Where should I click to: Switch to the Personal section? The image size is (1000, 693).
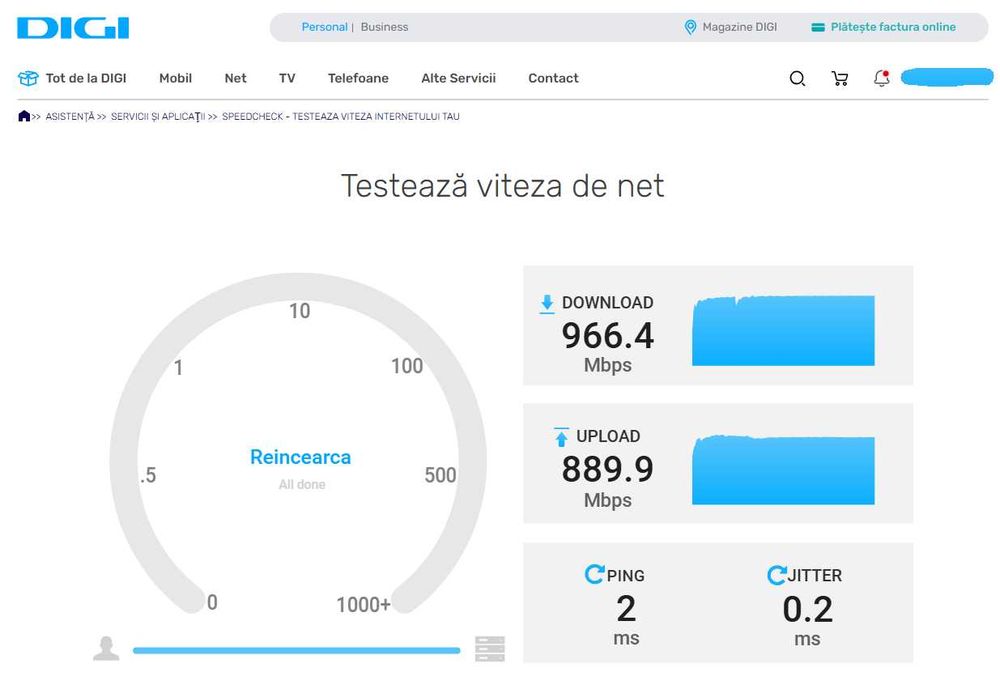(324, 27)
